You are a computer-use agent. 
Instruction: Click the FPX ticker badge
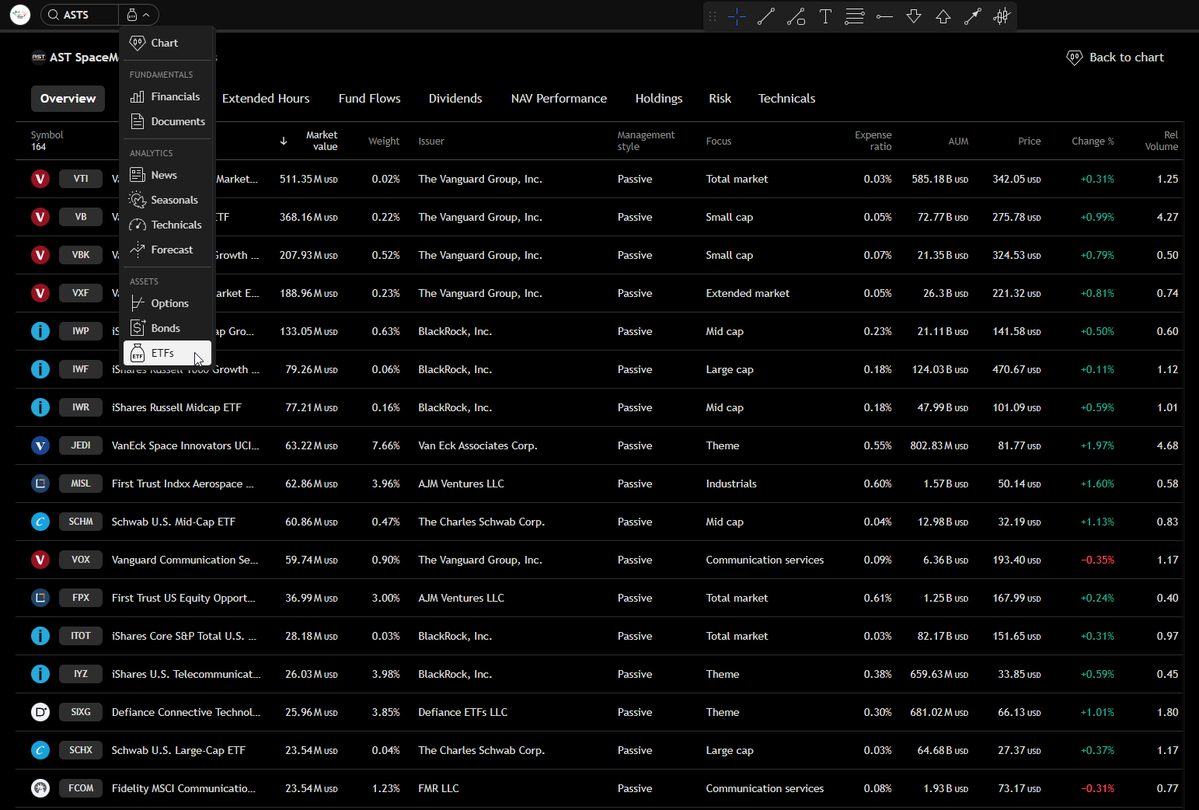pos(80,598)
